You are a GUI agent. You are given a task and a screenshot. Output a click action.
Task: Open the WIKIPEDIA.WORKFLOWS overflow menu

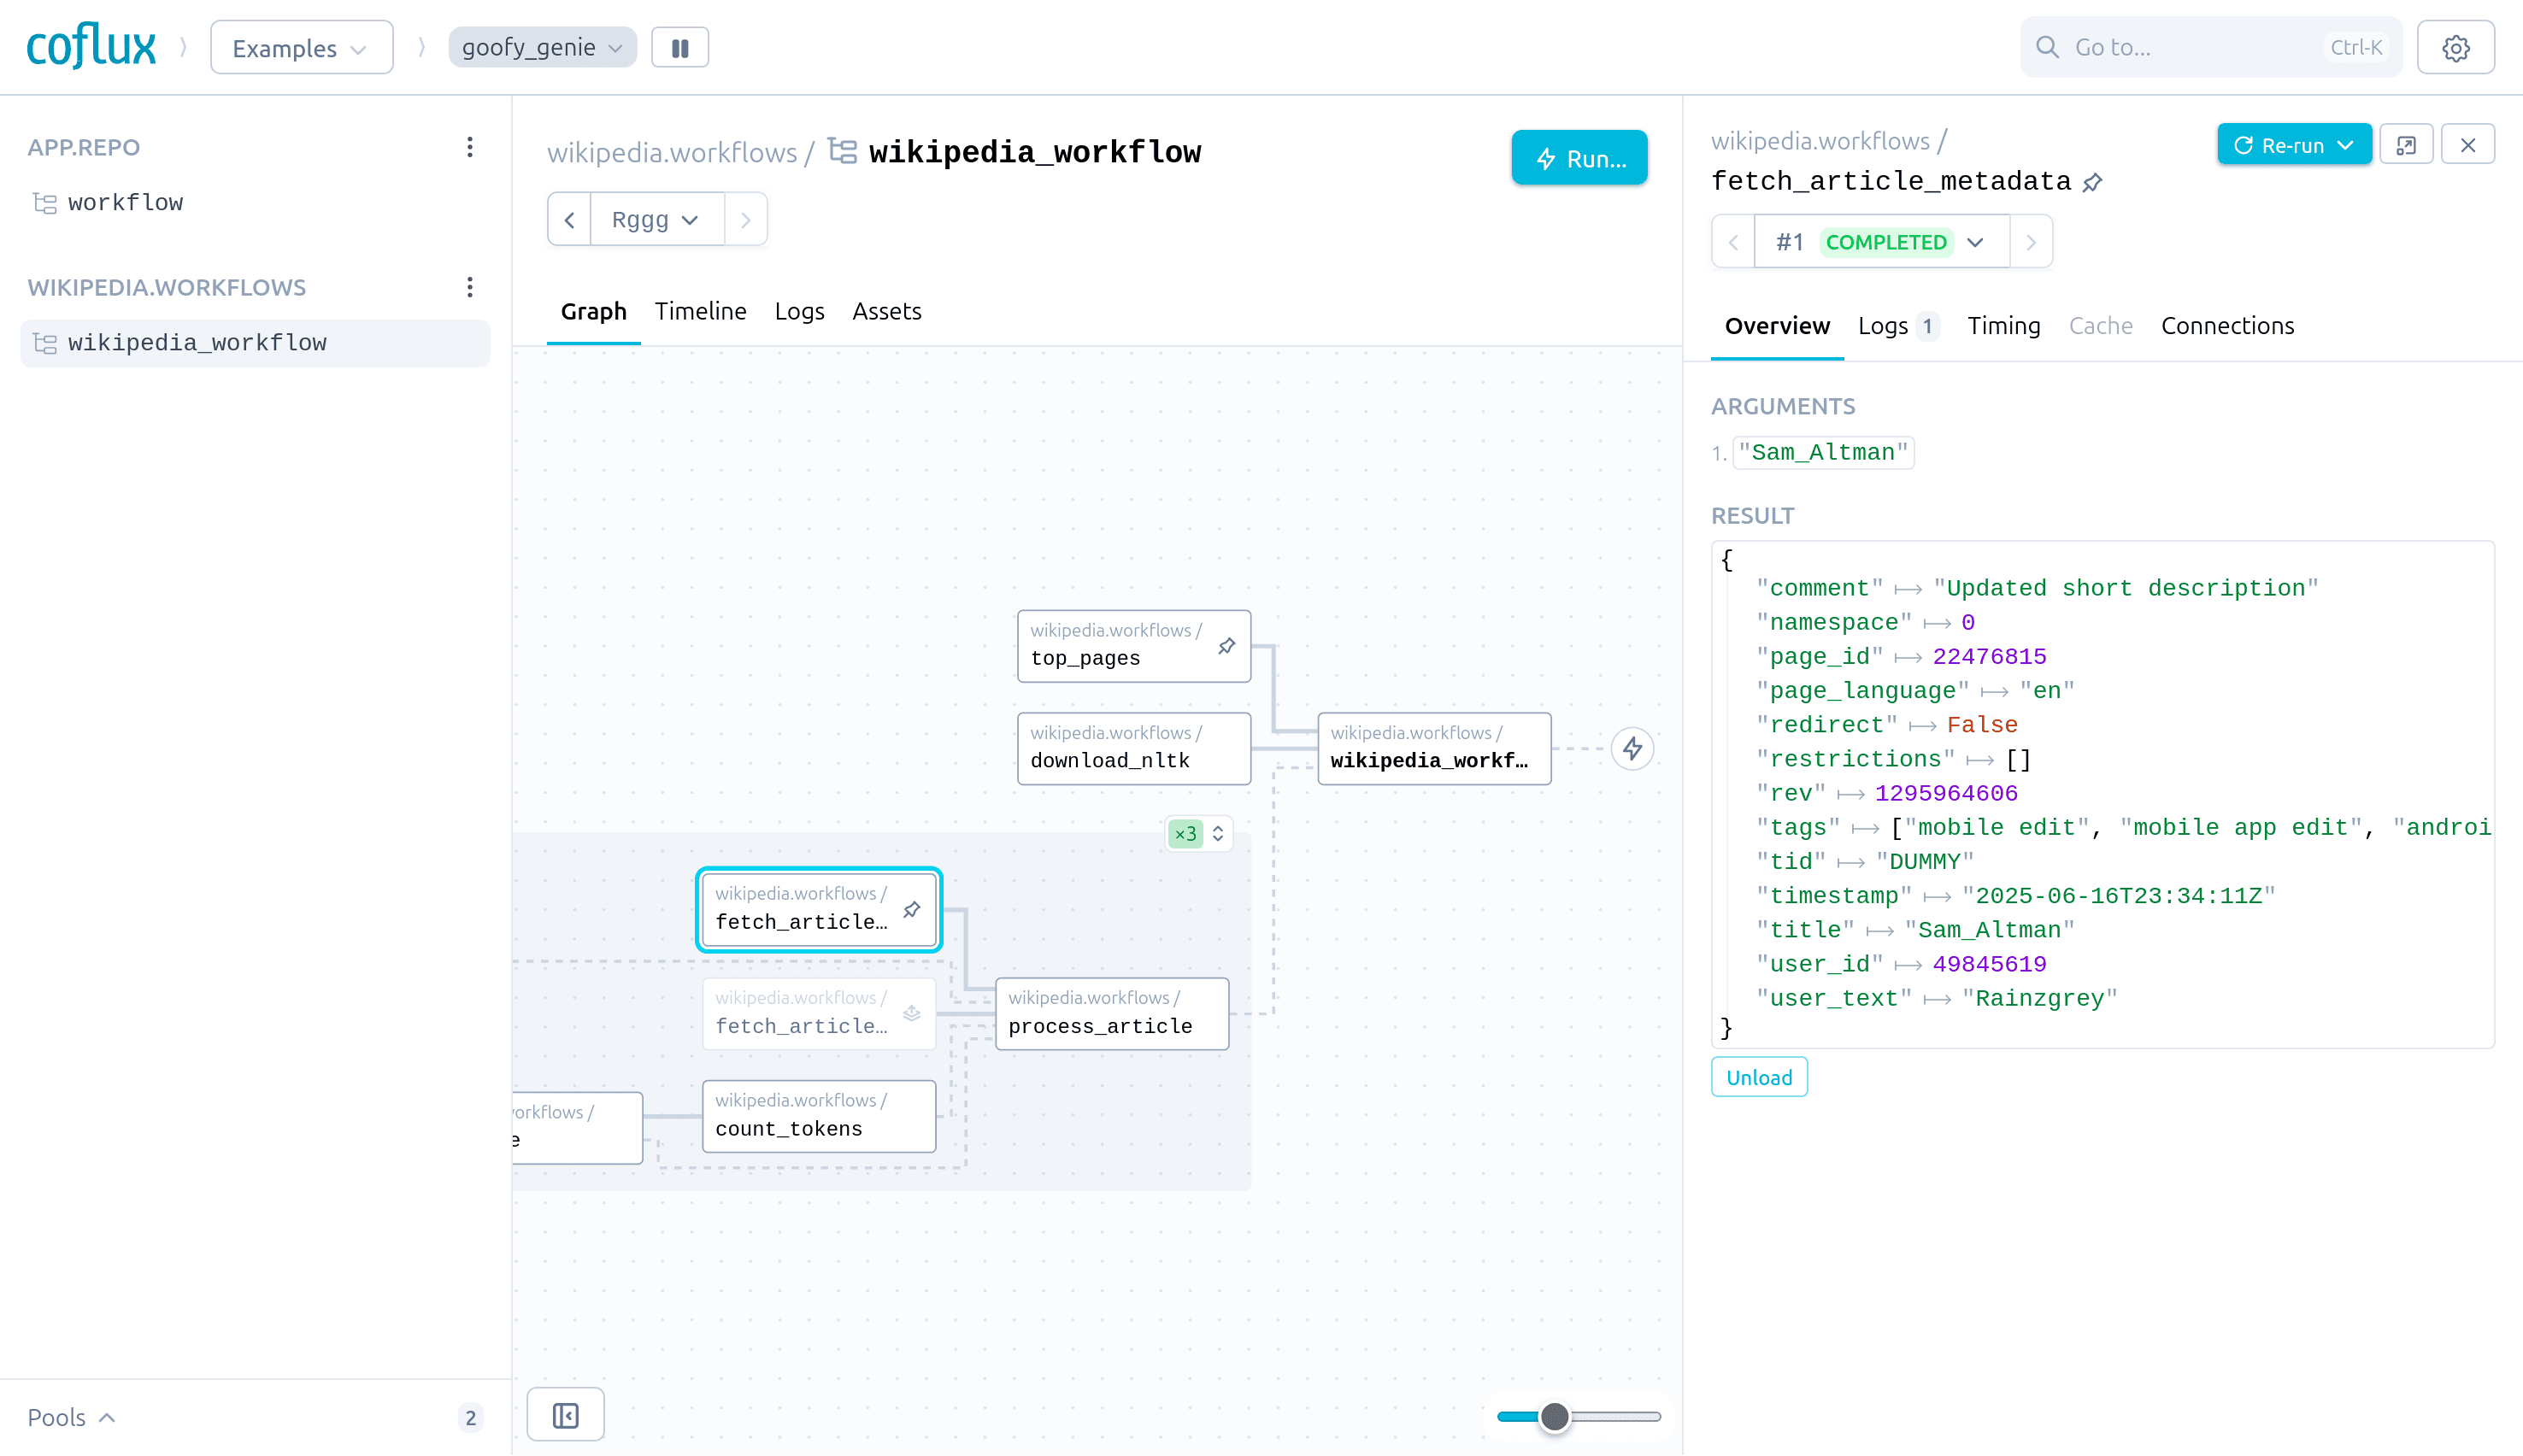469,287
